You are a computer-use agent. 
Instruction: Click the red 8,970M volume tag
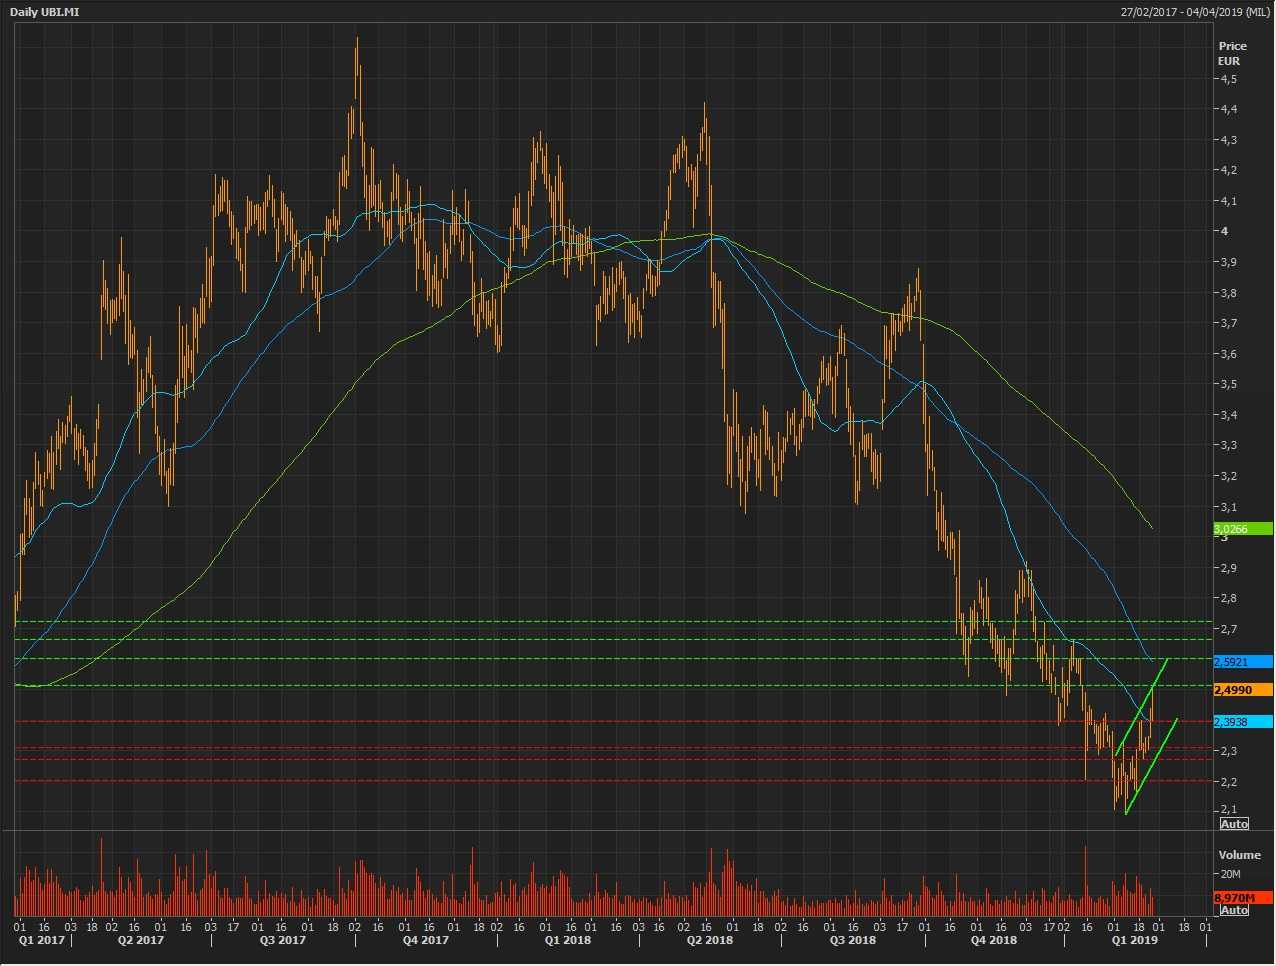click(x=1242, y=898)
